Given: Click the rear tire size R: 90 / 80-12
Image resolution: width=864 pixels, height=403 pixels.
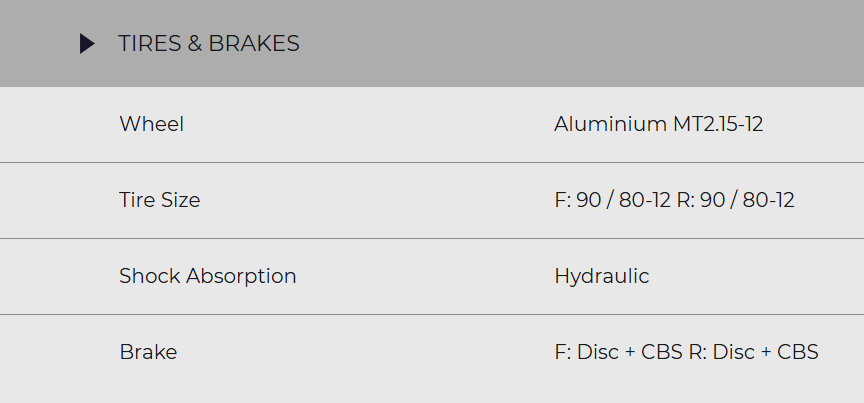Looking at the screenshot, I should pos(736,200).
